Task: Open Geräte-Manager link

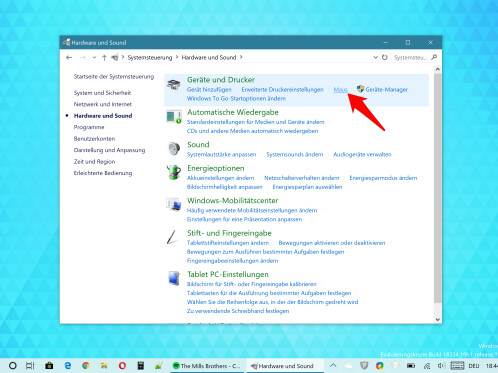Action: click(x=386, y=89)
